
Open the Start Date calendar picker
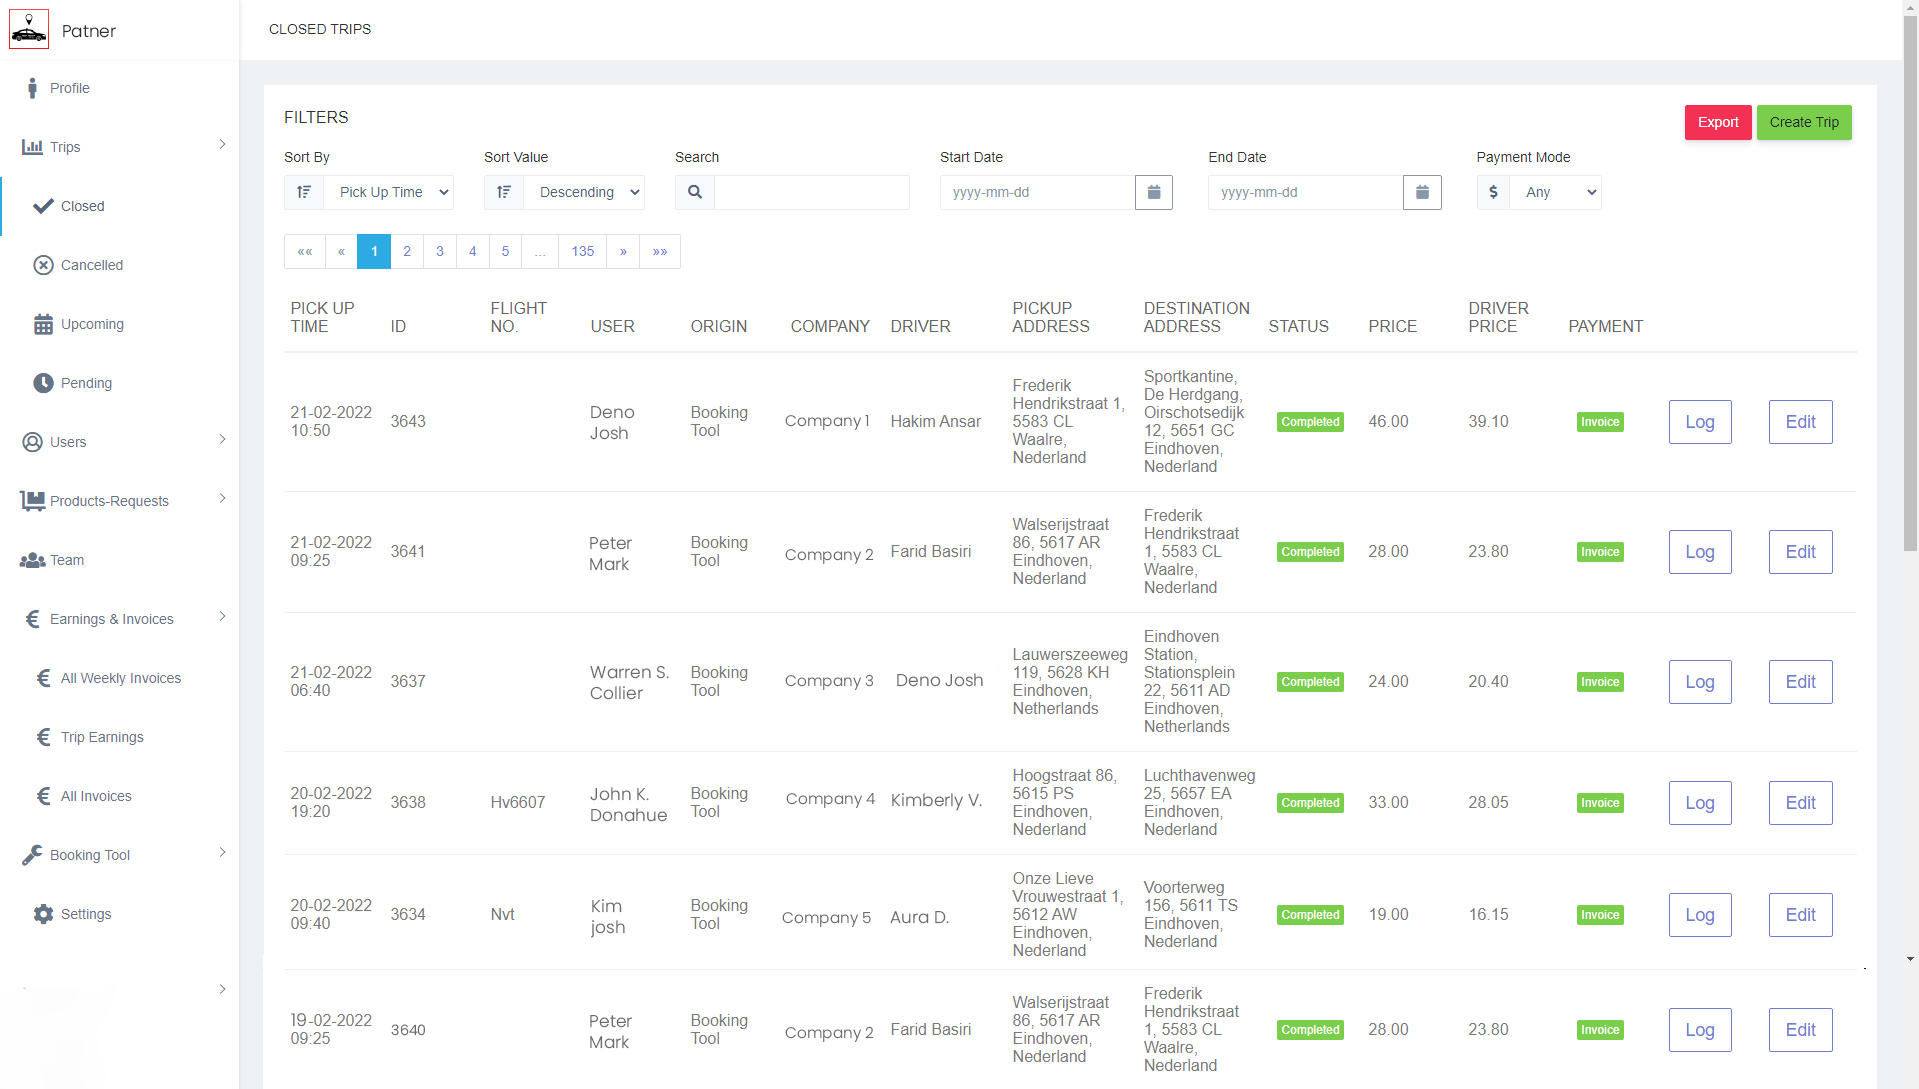click(x=1153, y=192)
